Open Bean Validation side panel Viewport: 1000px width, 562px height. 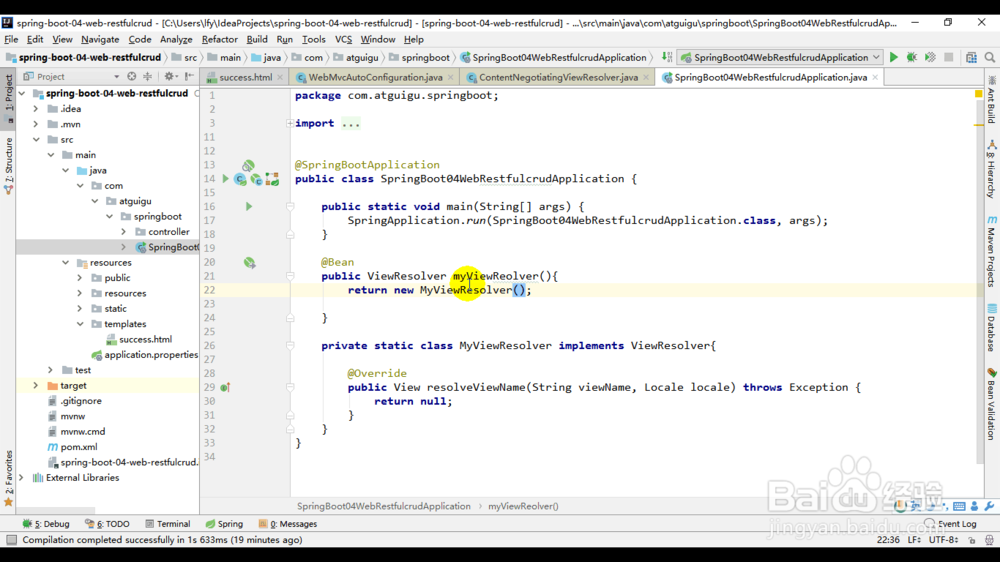tap(991, 403)
